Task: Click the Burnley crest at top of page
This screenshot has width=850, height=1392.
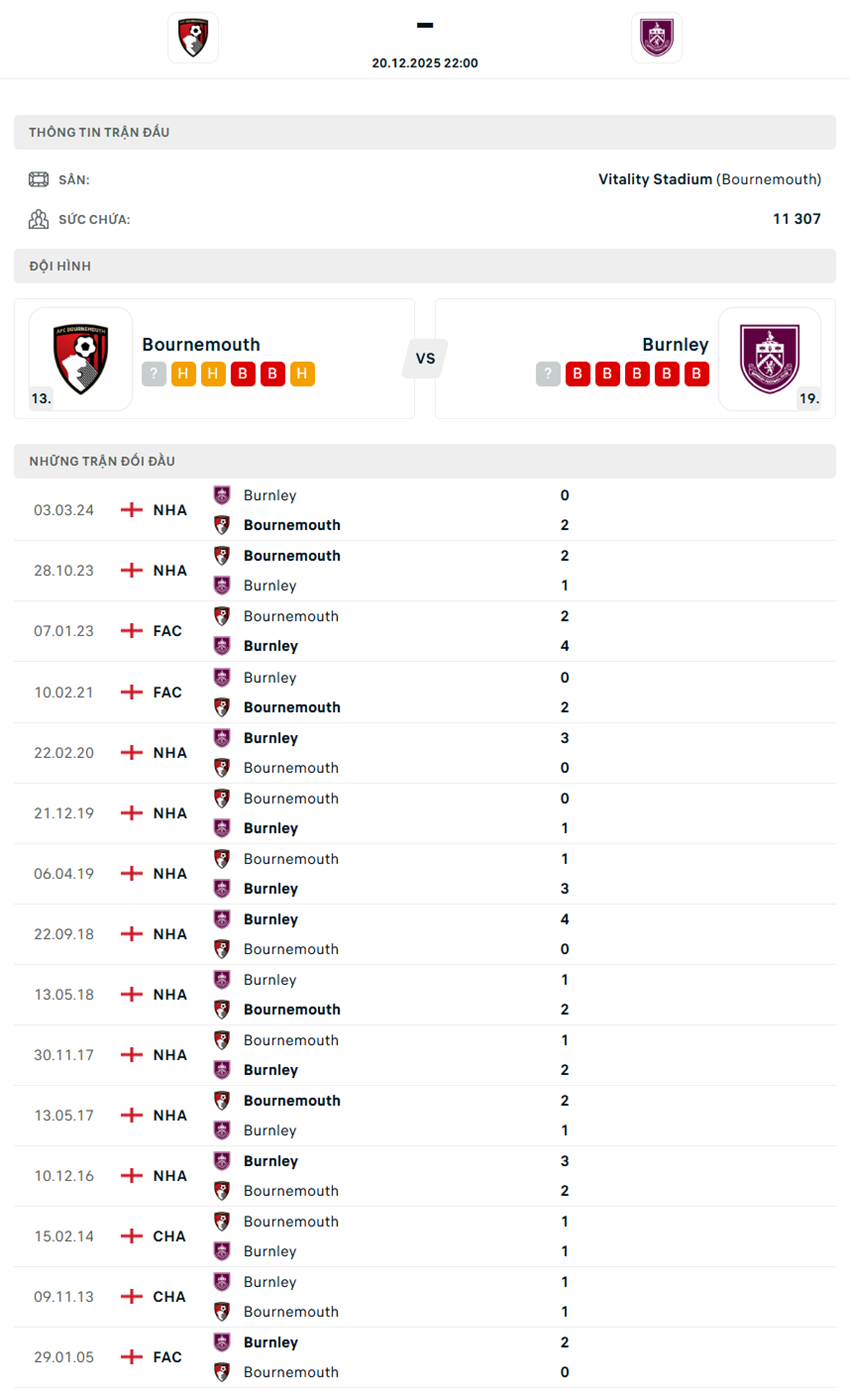Action: pyautogui.click(x=657, y=37)
